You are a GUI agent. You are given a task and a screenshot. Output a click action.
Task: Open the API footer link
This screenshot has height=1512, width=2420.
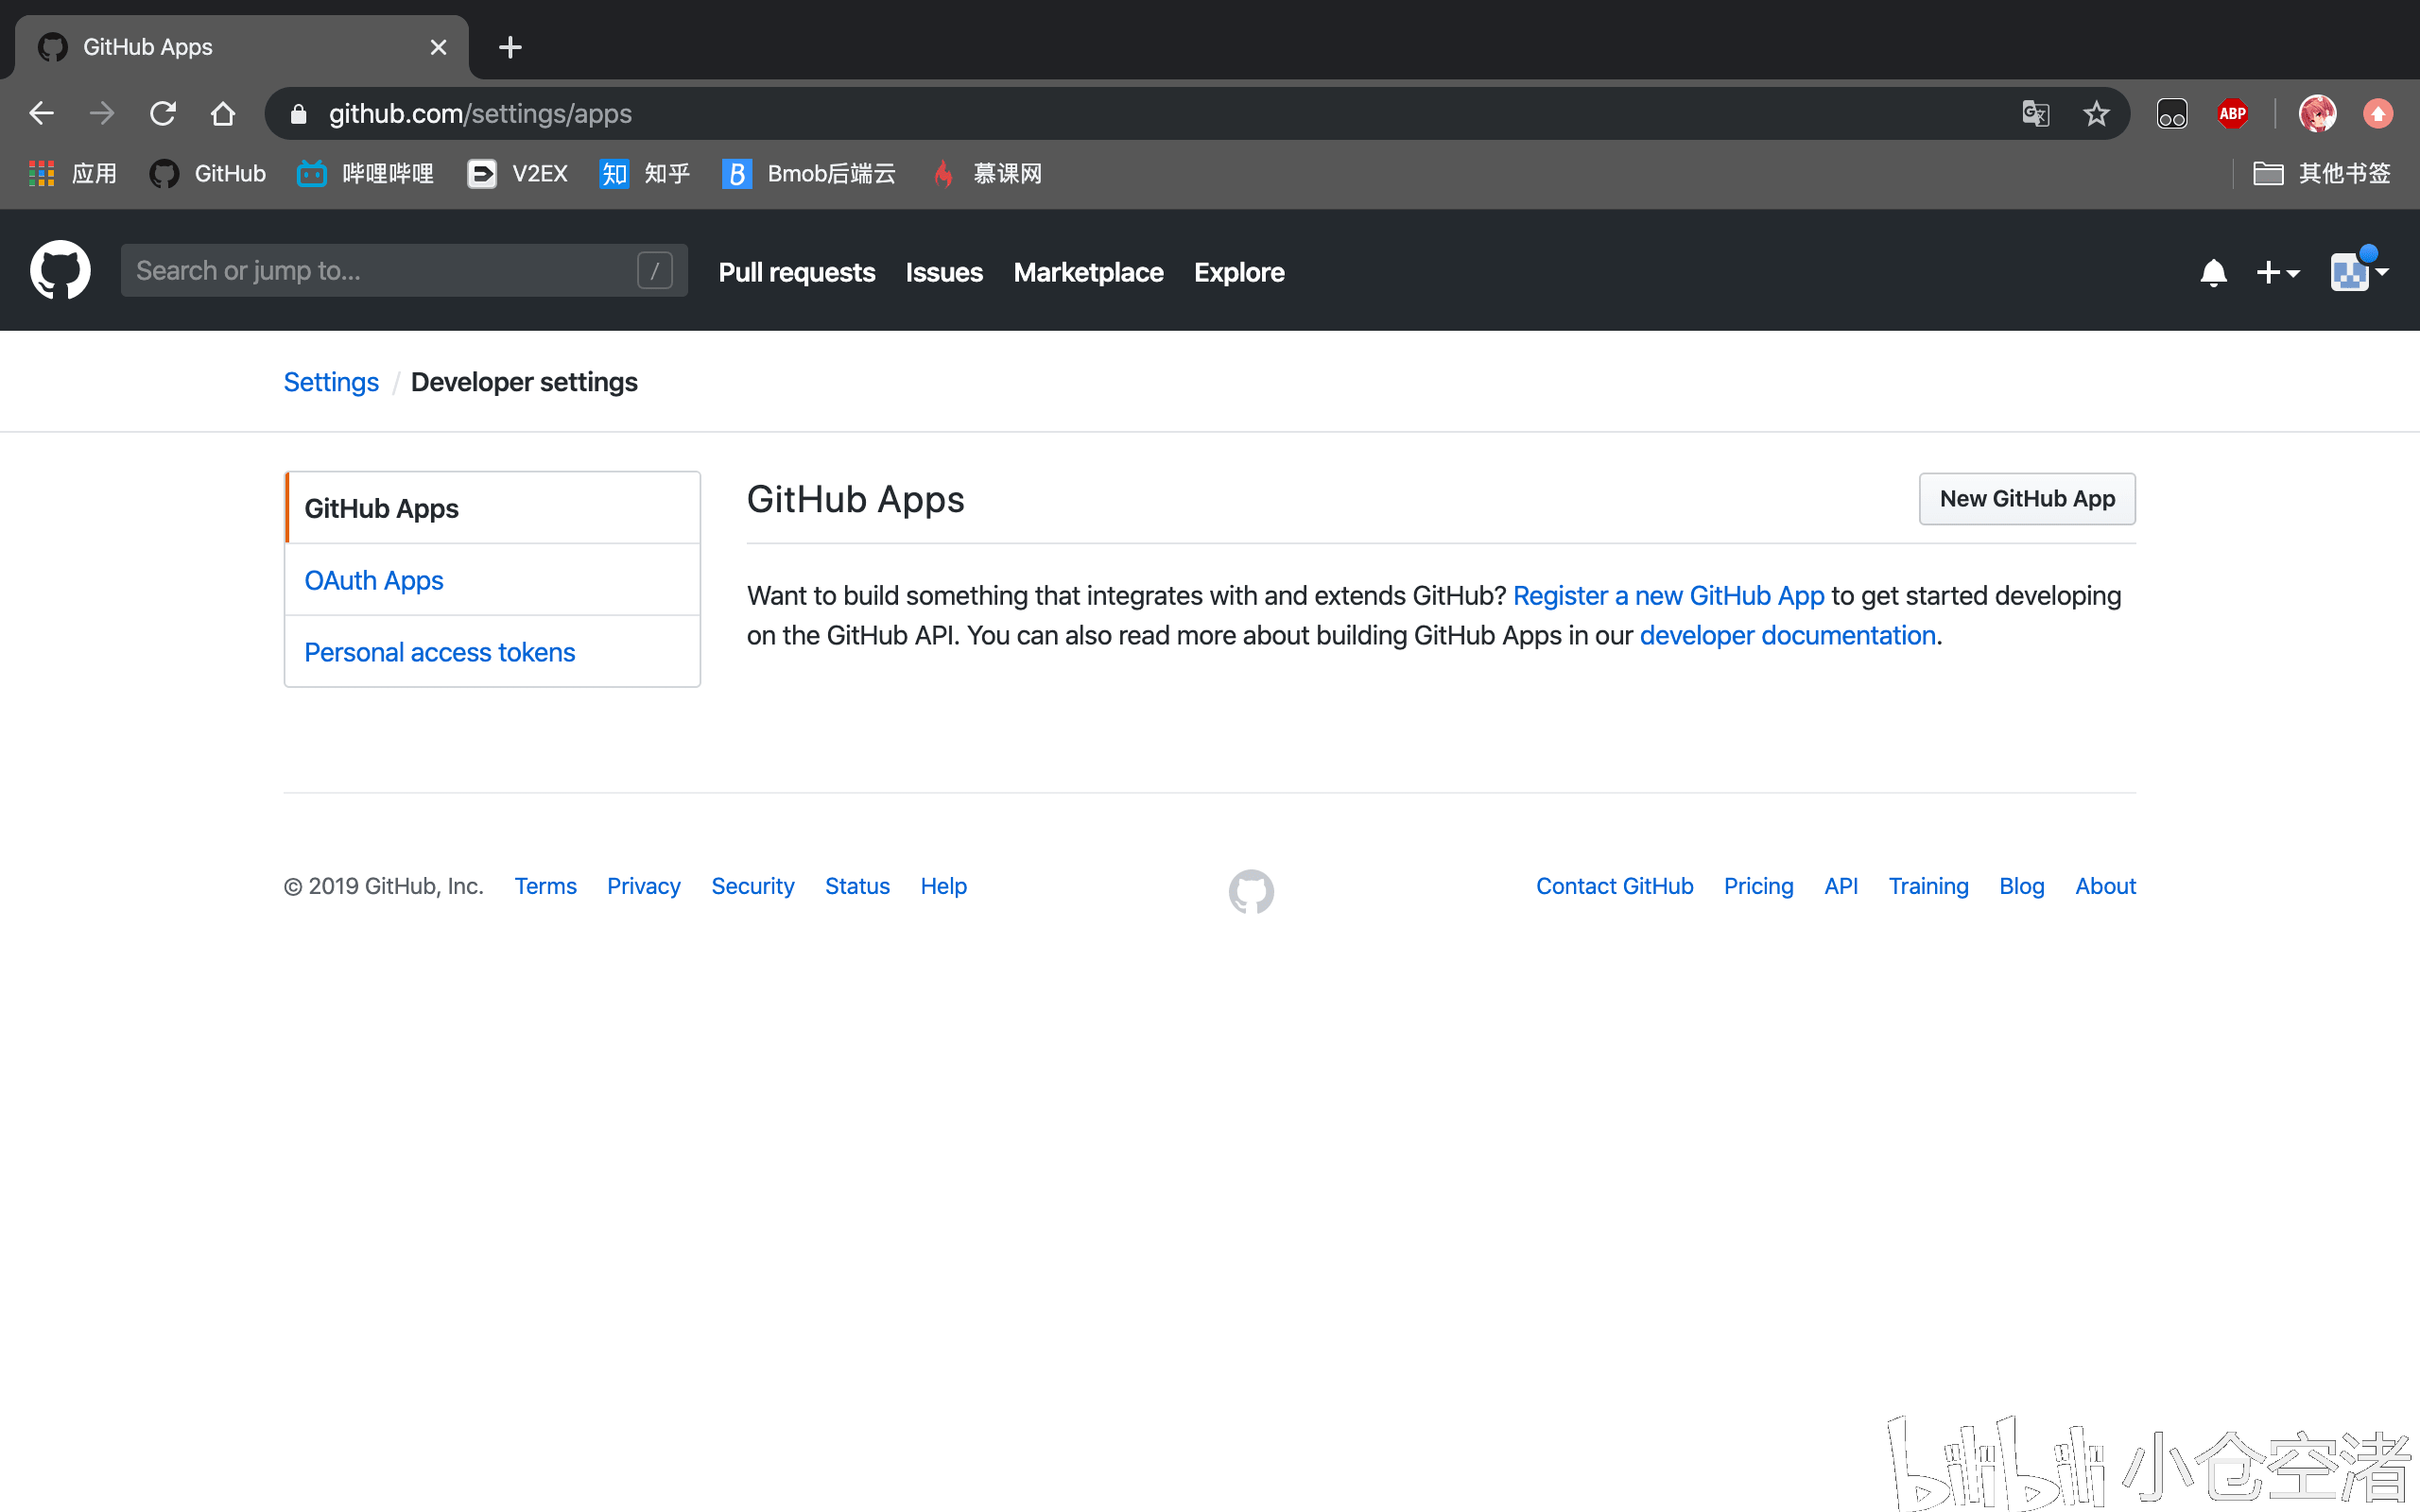point(1840,886)
